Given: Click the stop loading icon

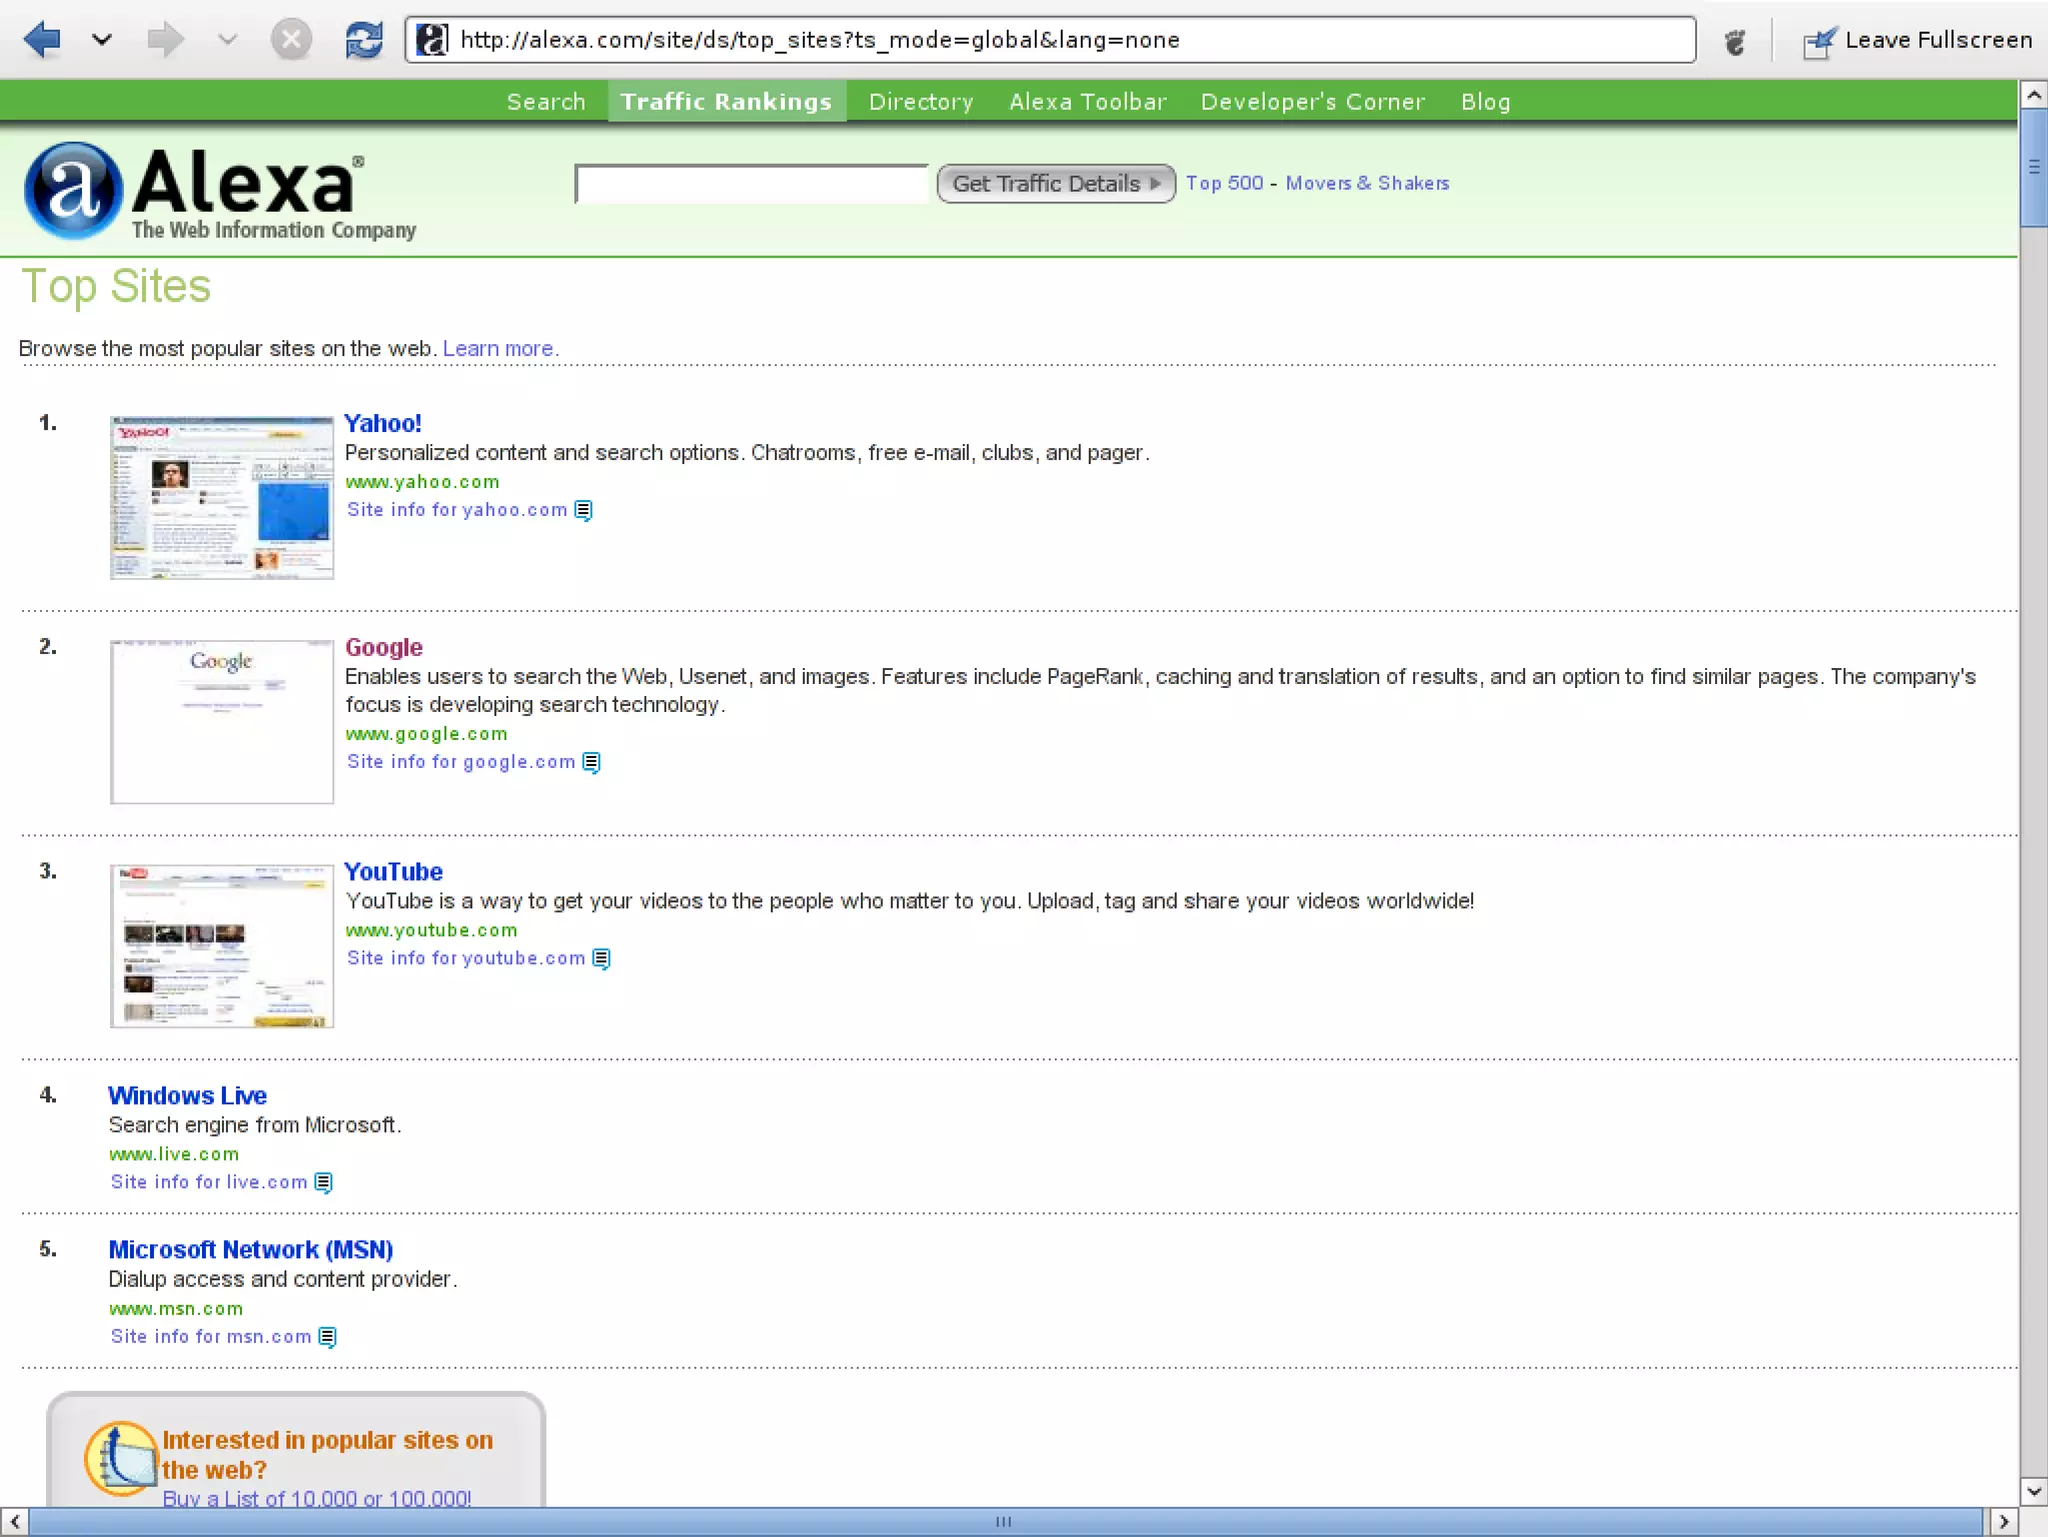Looking at the screenshot, I should (x=291, y=40).
